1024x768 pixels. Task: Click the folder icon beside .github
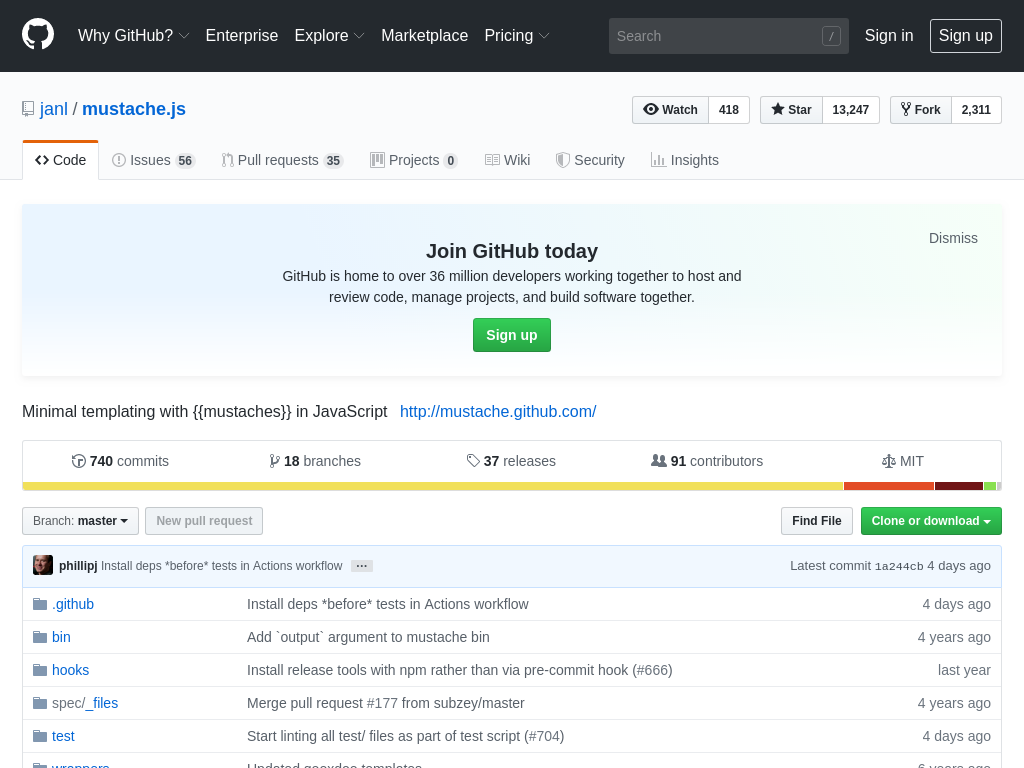40,604
